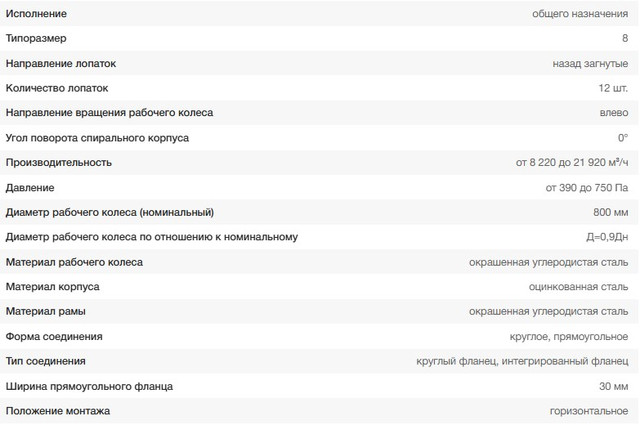Screen dimensions: 640x434
Task: Click the "Направление лопаток" label
Action: click(x=61, y=64)
